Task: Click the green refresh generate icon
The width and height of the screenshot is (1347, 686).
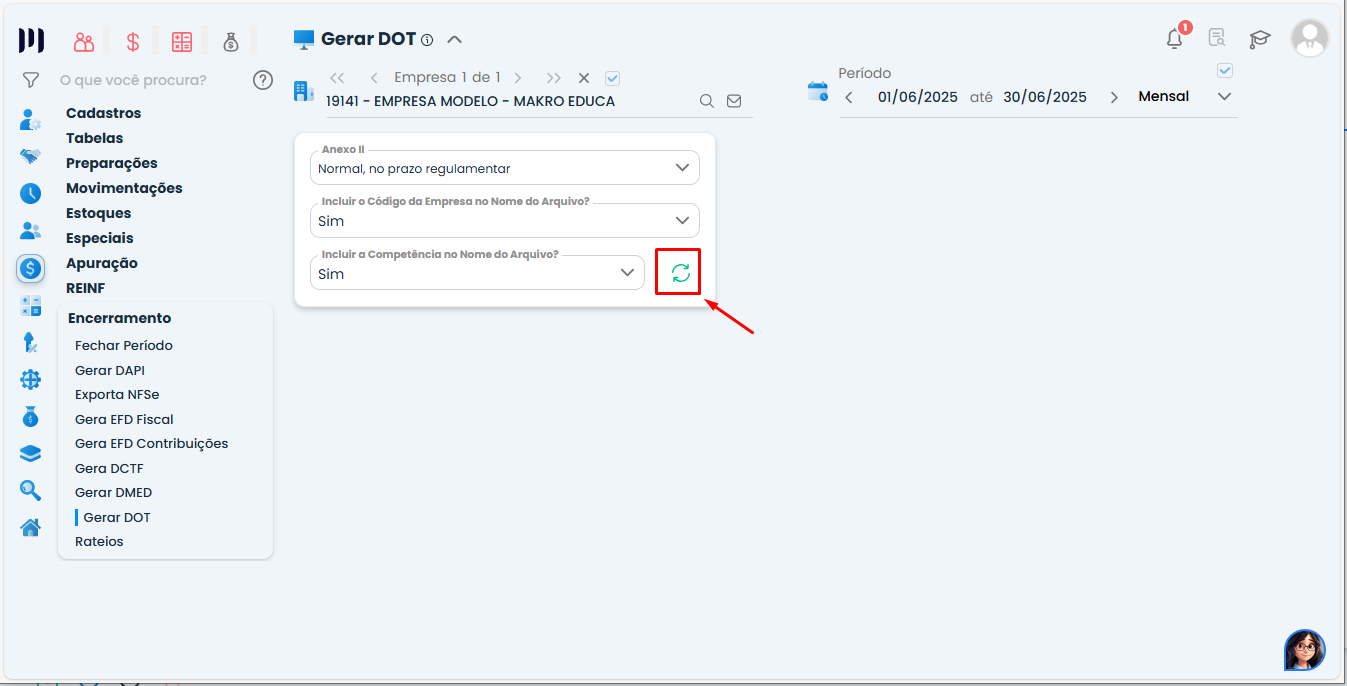Action: [x=681, y=273]
